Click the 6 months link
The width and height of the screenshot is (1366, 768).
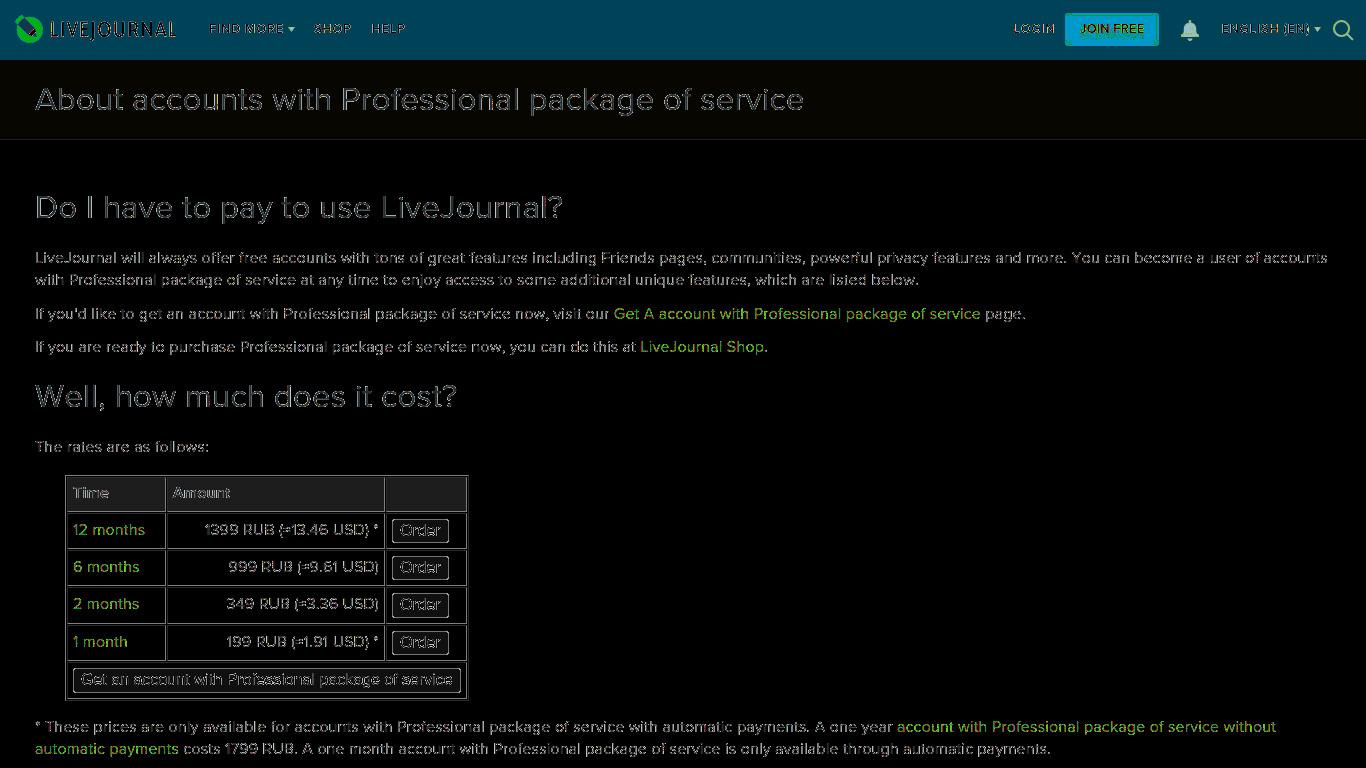click(x=106, y=567)
